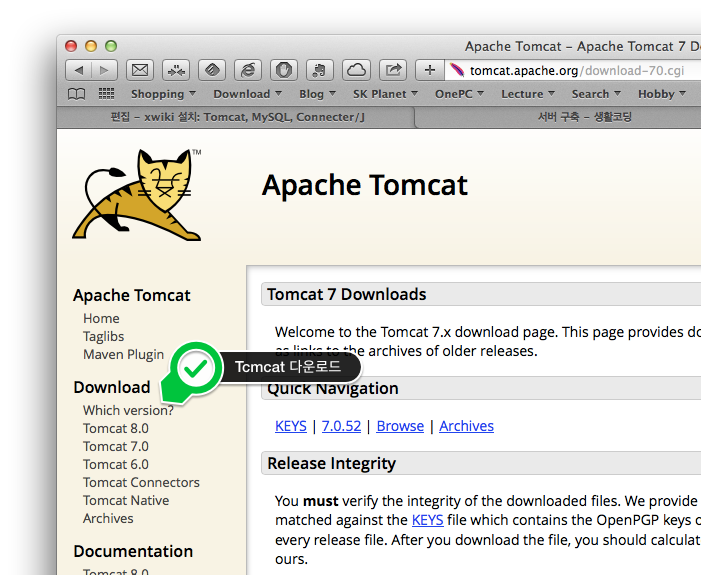The width and height of the screenshot is (701, 575).
Task: Click the Evernote elephant toolbar icon
Action: pos(320,70)
